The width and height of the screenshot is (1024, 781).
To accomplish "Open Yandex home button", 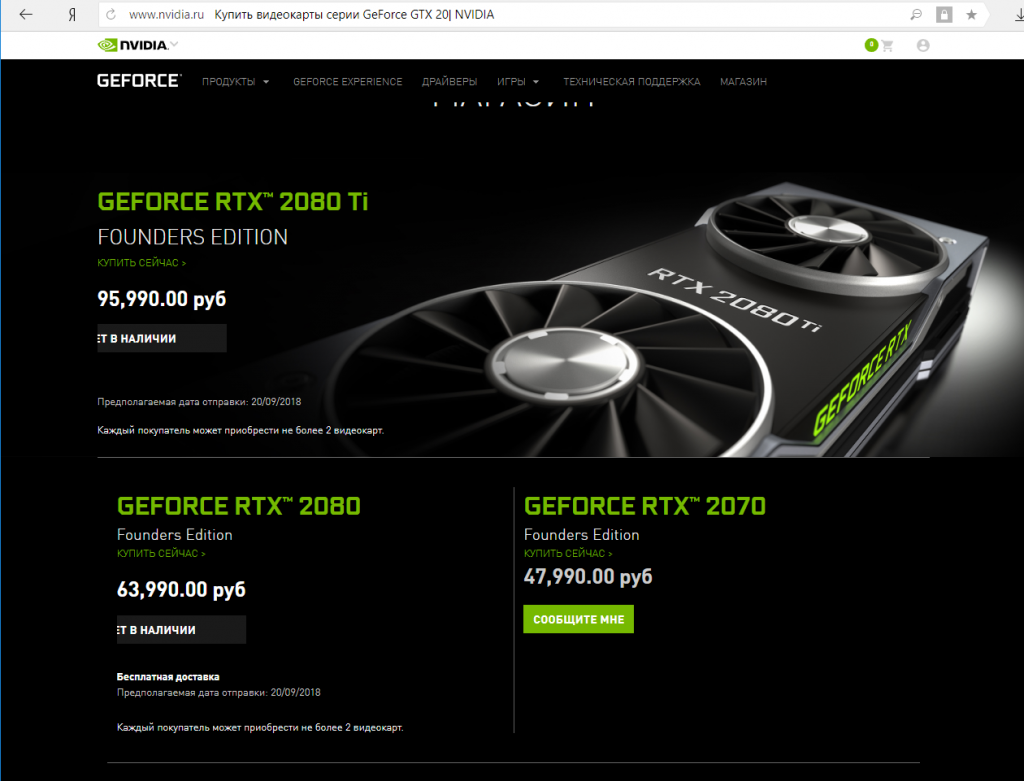I will click(x=72, y=14).
